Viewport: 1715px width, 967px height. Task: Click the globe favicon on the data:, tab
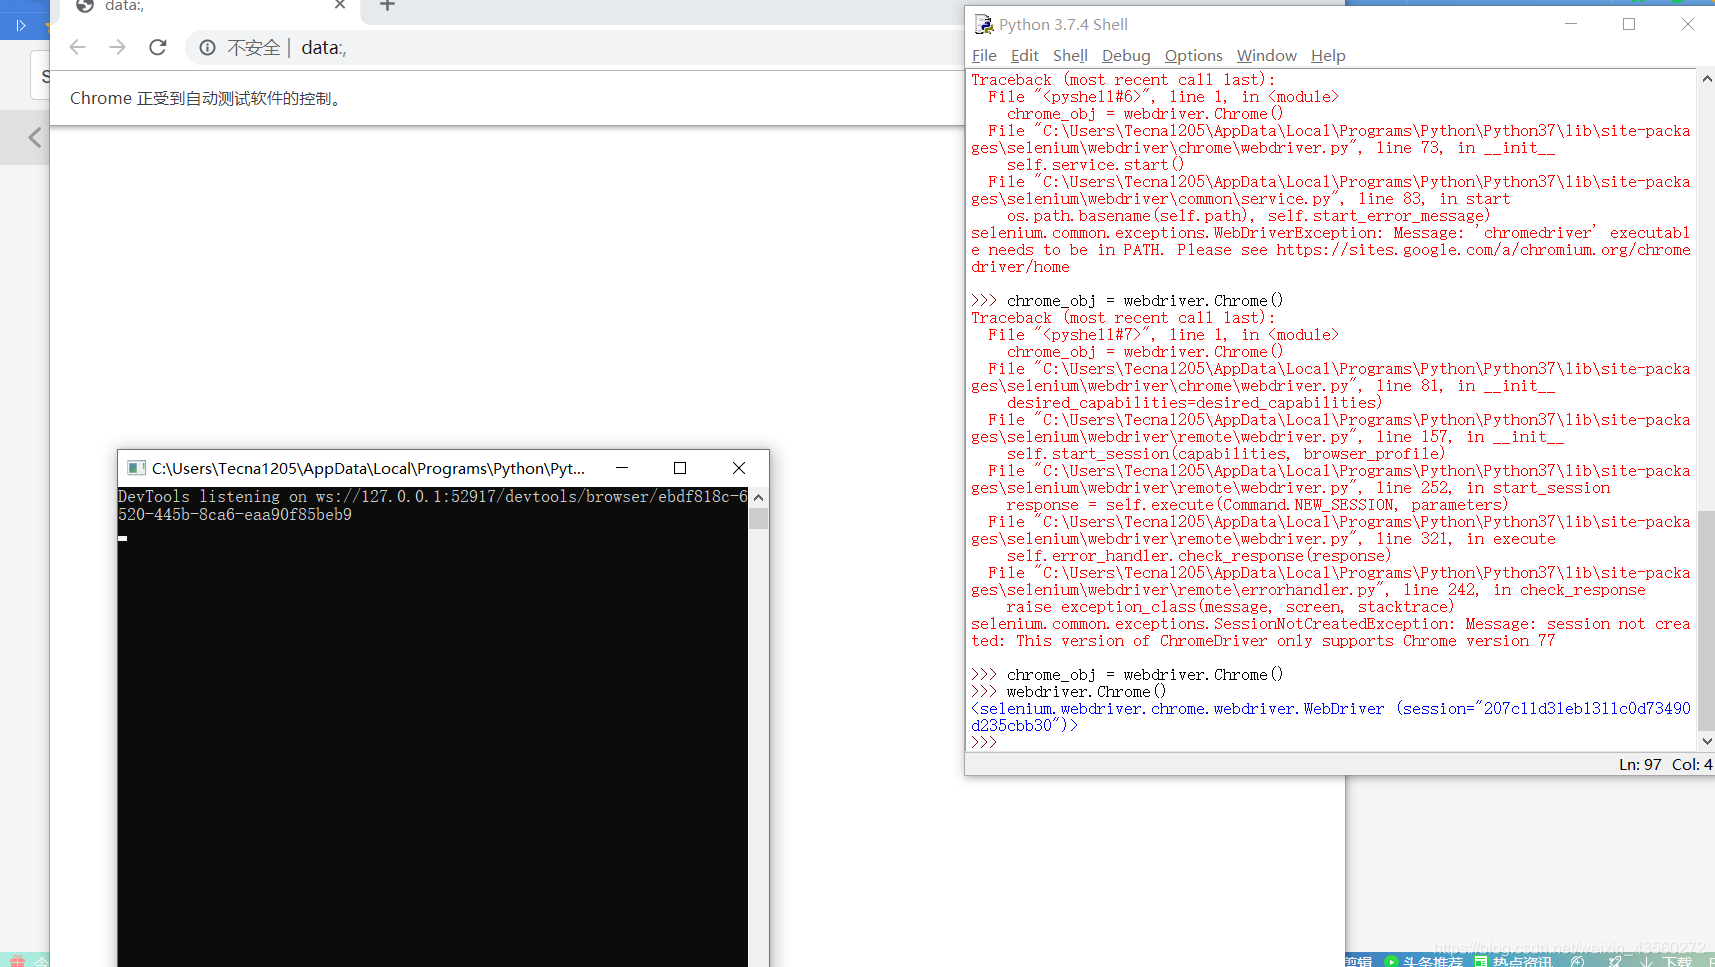(x=85, y=5)
